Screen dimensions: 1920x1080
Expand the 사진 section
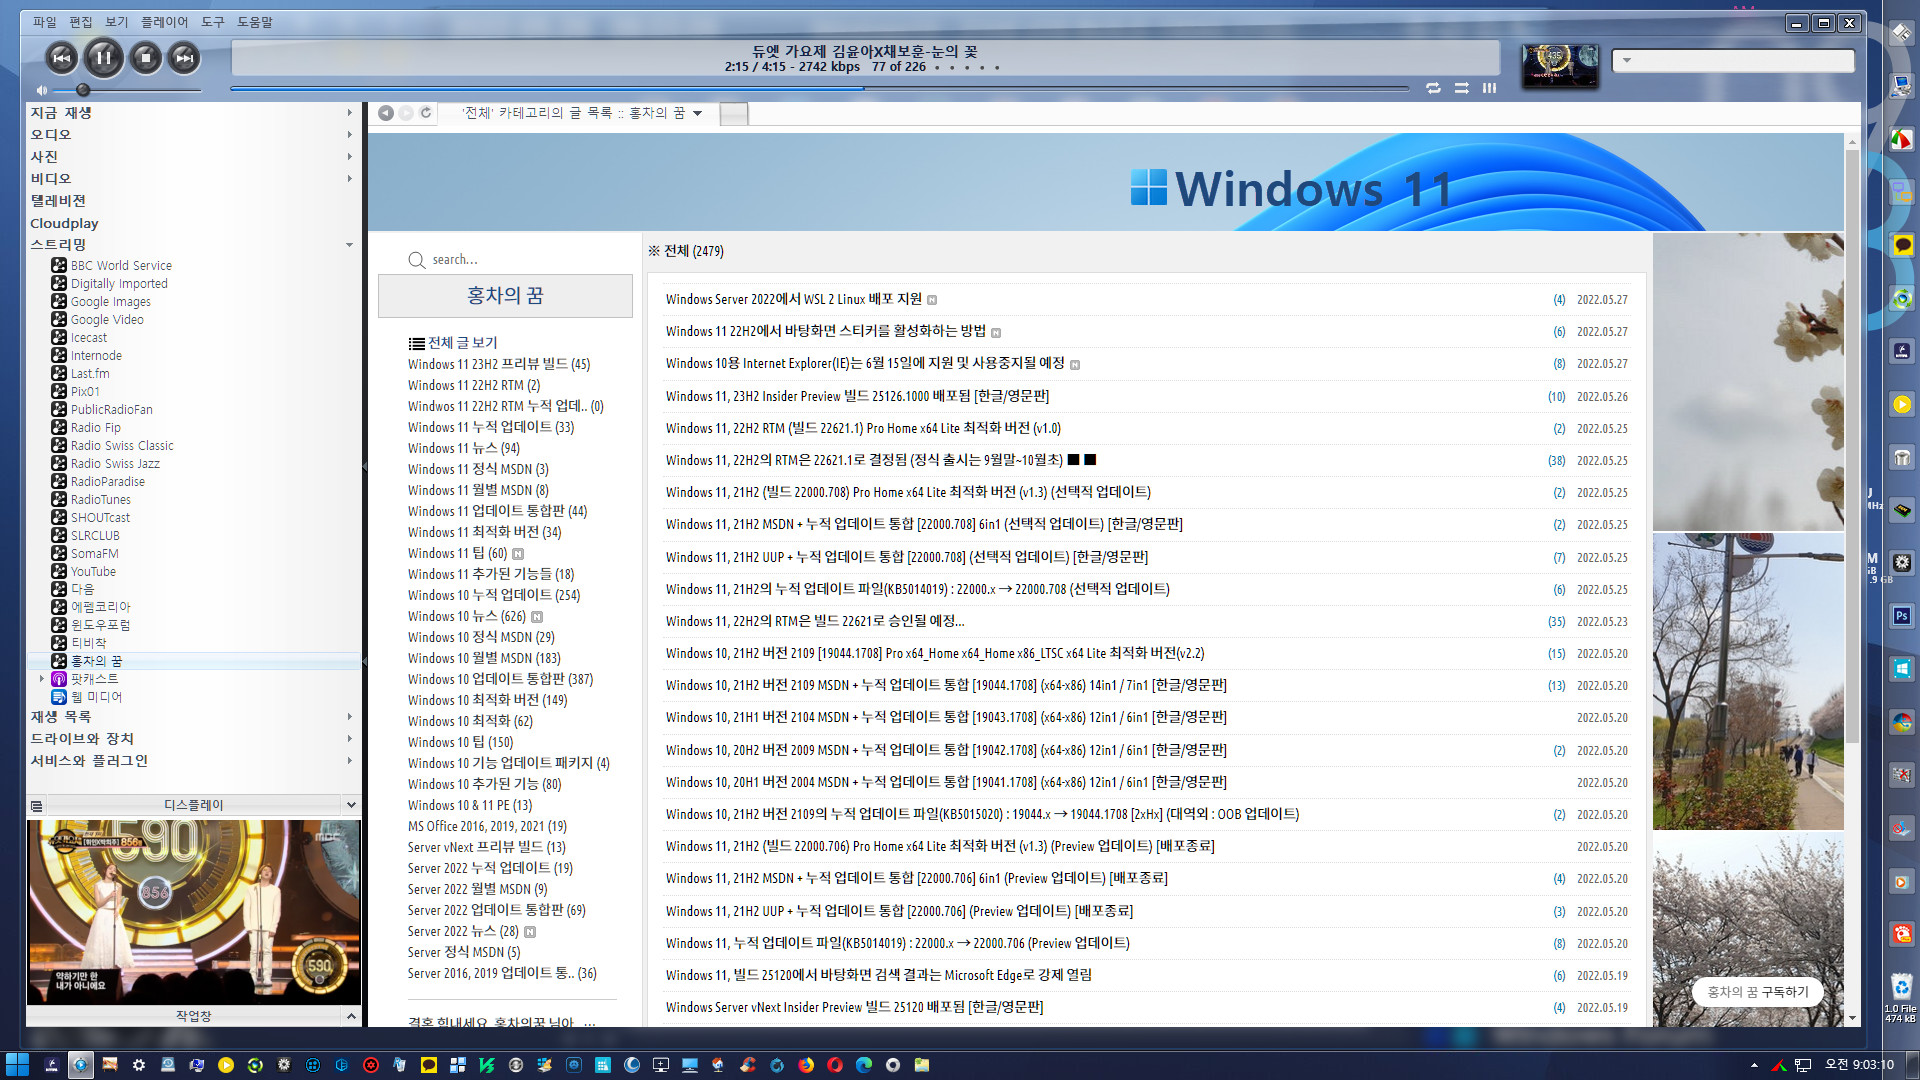349,157
